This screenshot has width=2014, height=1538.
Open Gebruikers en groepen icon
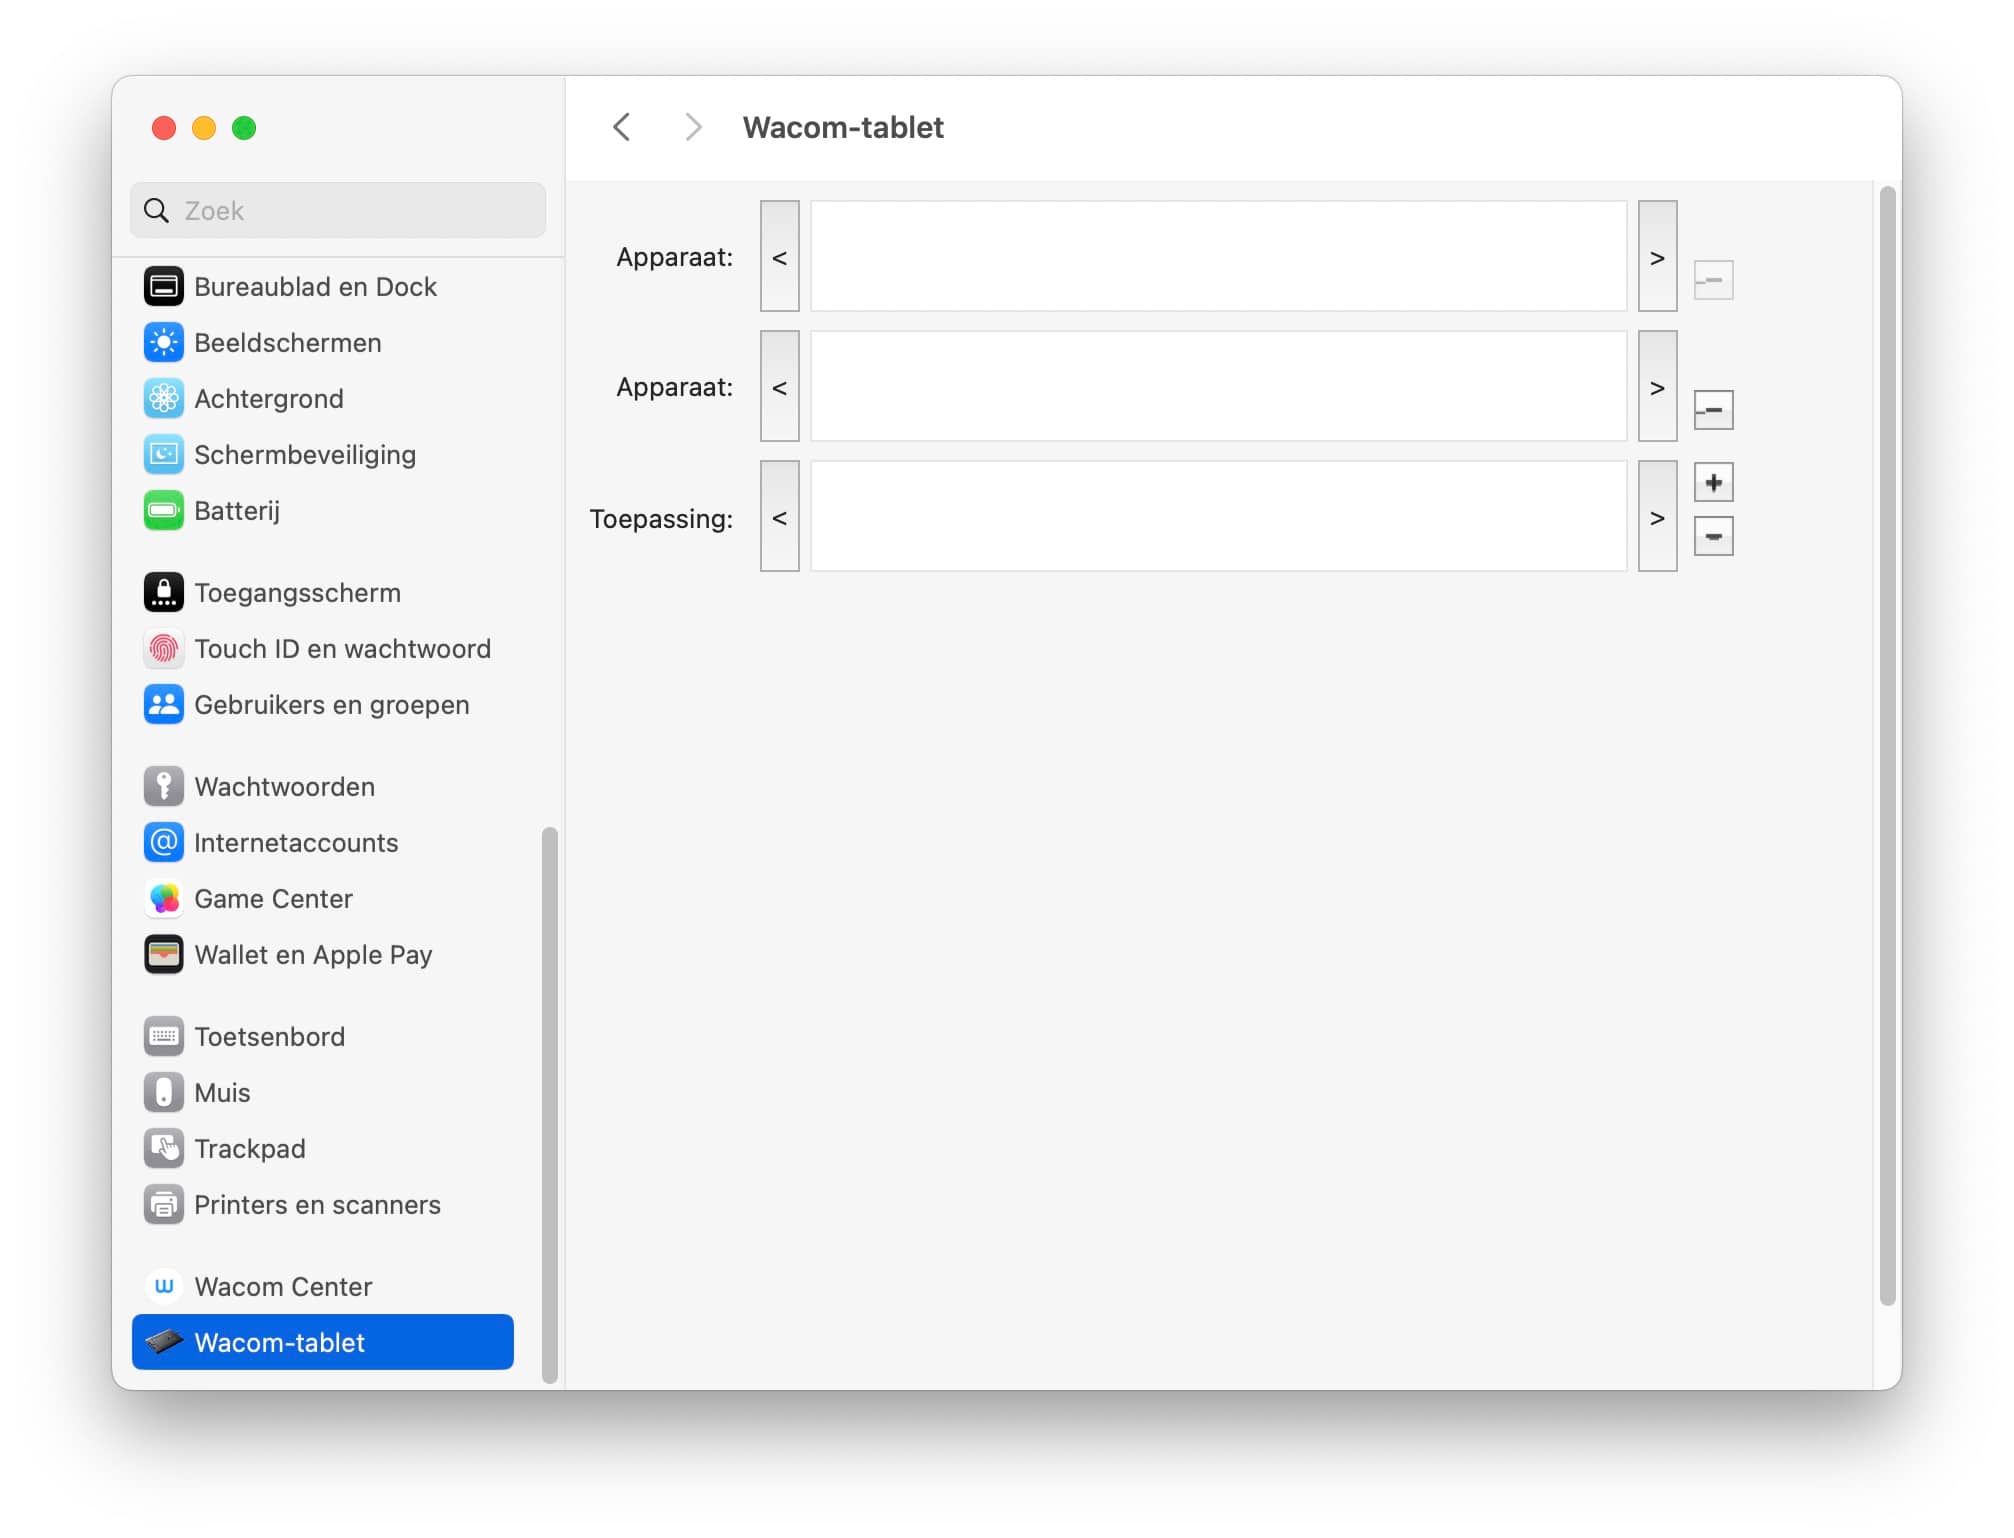164,705
